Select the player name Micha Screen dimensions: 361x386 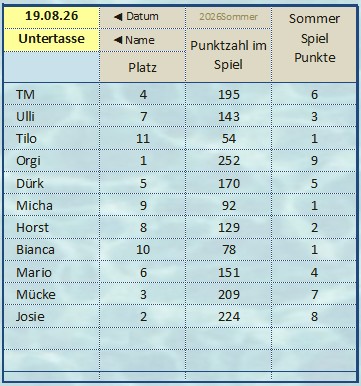(x=34, y=205)
